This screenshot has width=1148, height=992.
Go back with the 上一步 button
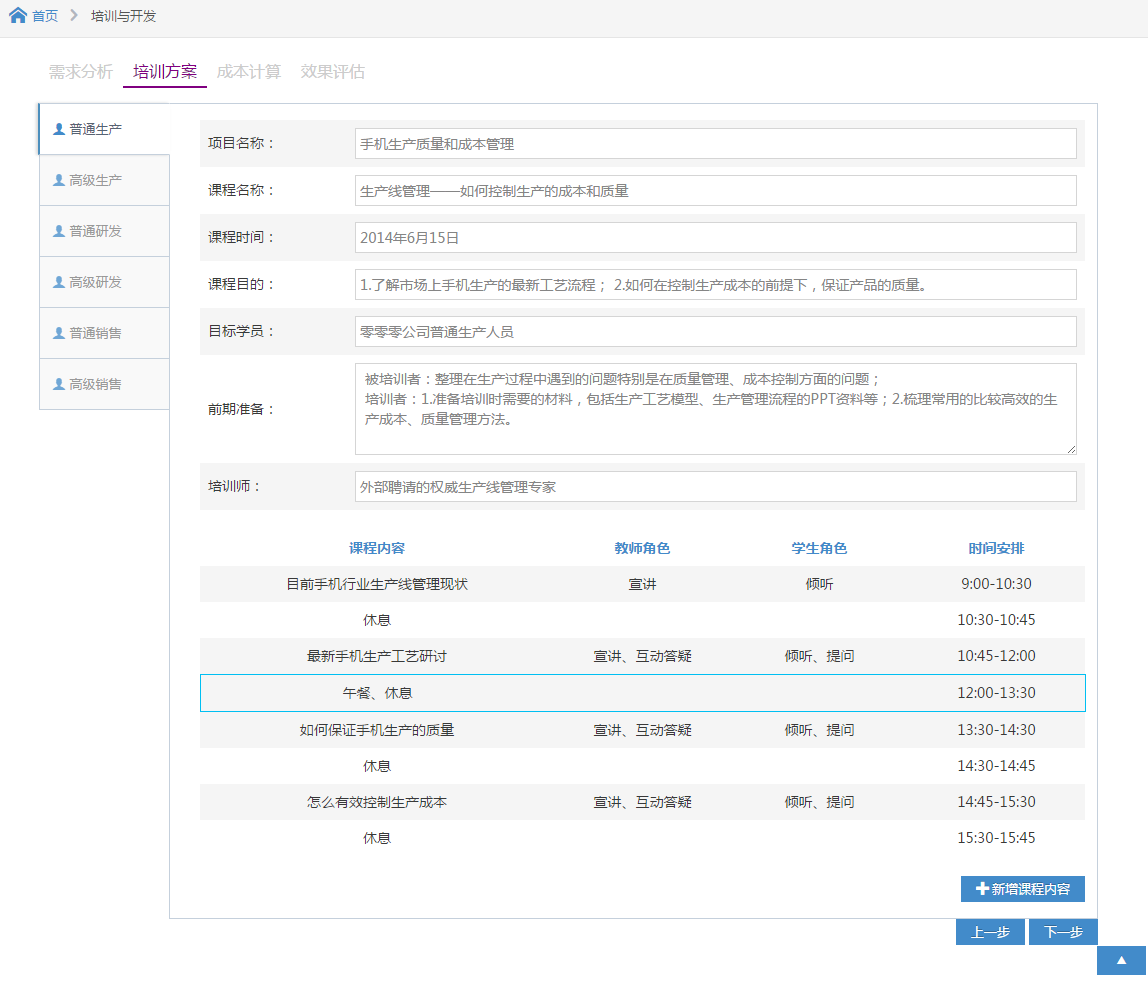pos(990,932)
